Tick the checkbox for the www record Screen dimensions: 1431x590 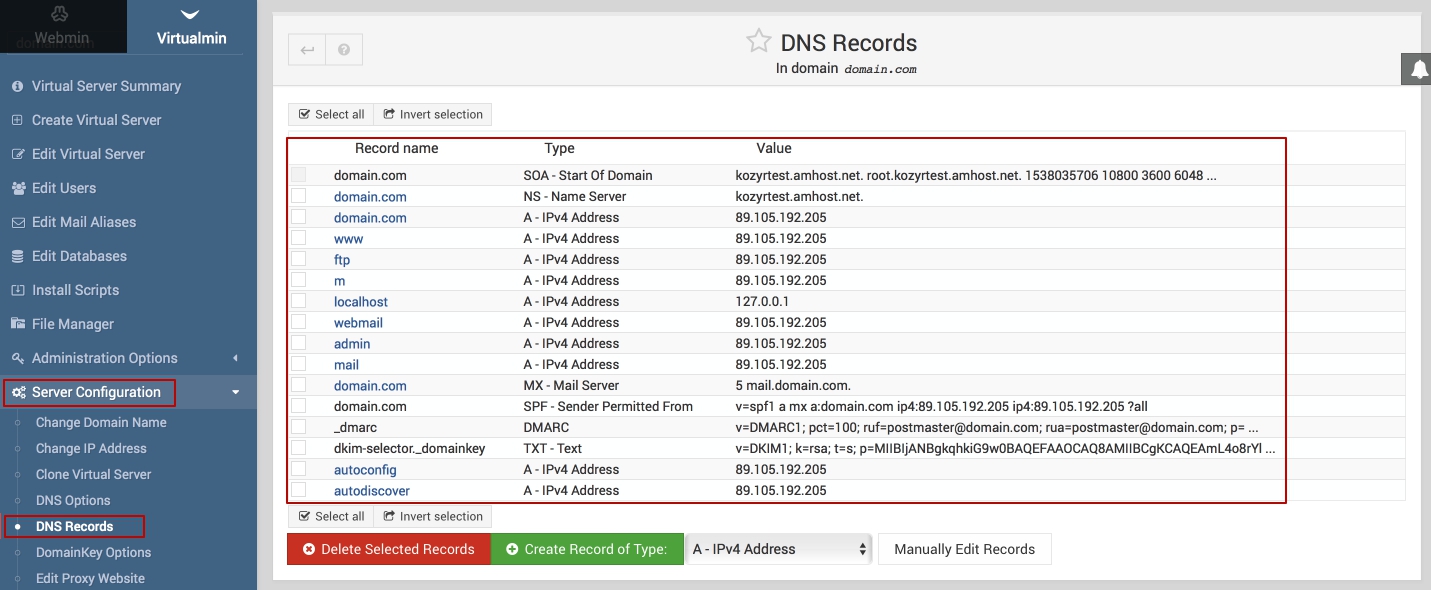pyautogui.click(x=299, y=238)
